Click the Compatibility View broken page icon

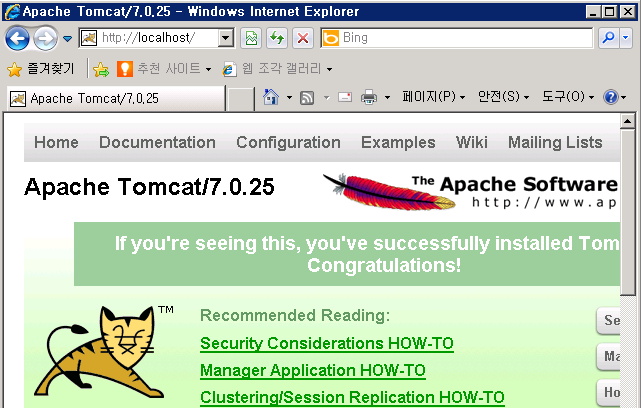251,38
